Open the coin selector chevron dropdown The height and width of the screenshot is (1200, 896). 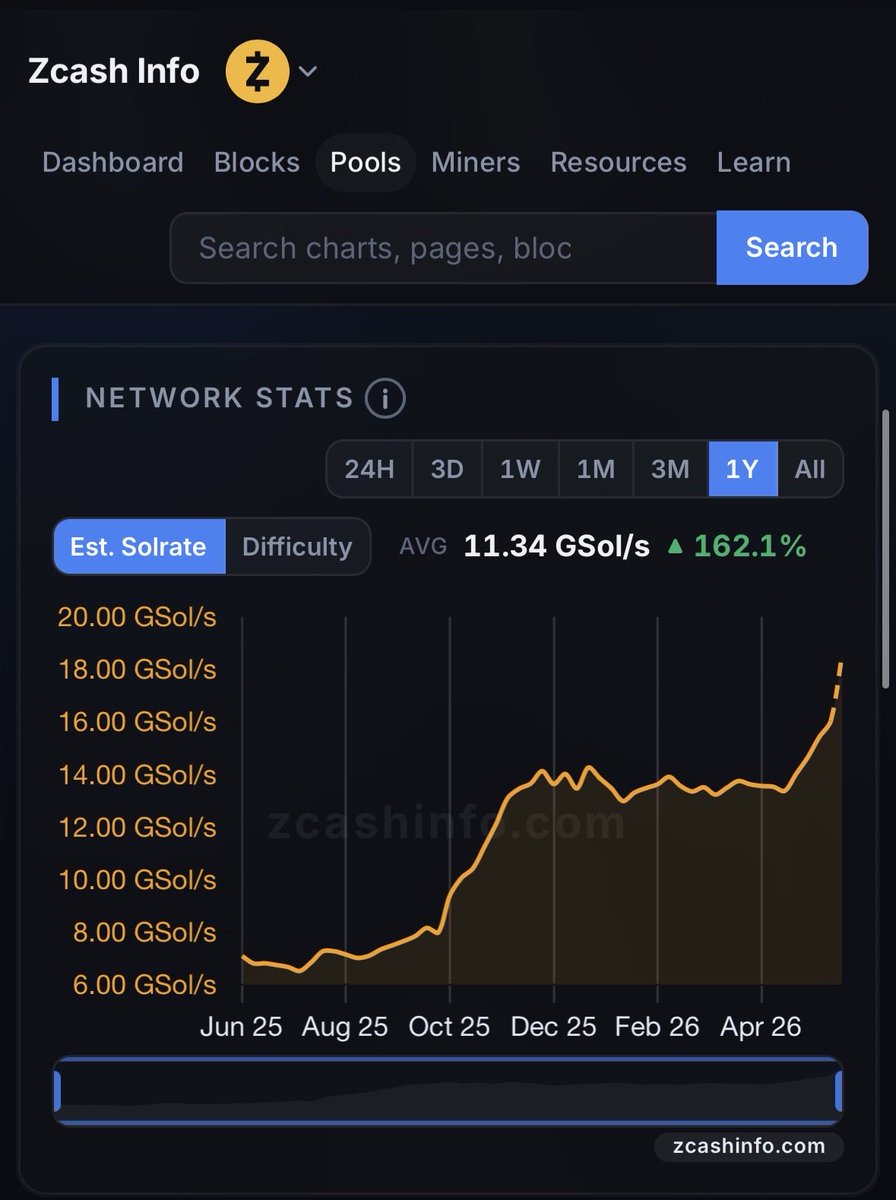(308, 72)
